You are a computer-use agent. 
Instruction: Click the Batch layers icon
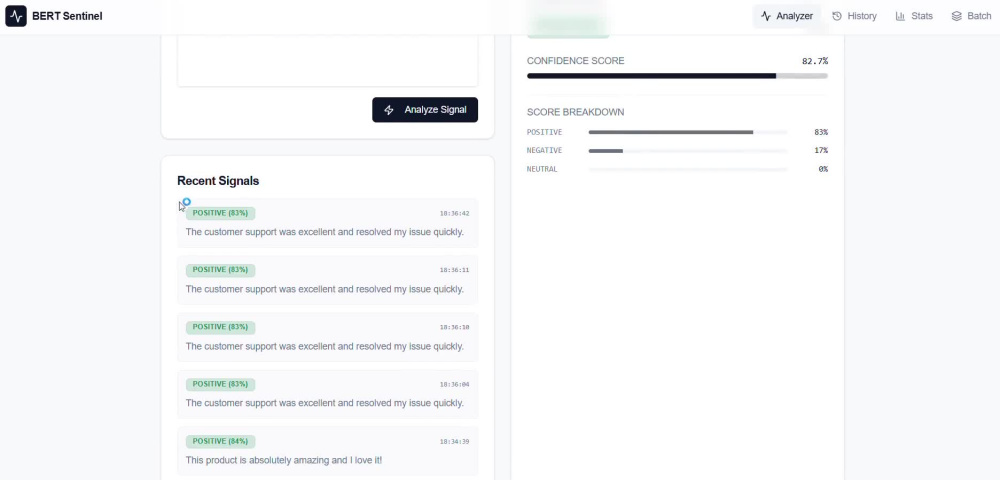(x=956, y=16)
